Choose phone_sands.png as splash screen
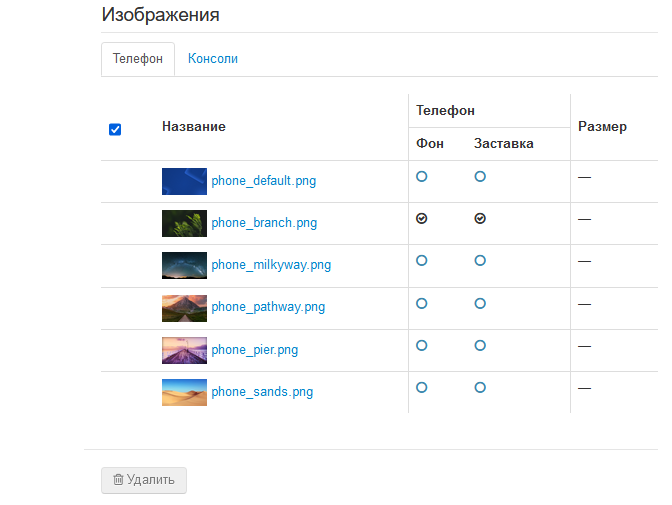This screenshot has height=505, width=672. (x=480, y=387)
